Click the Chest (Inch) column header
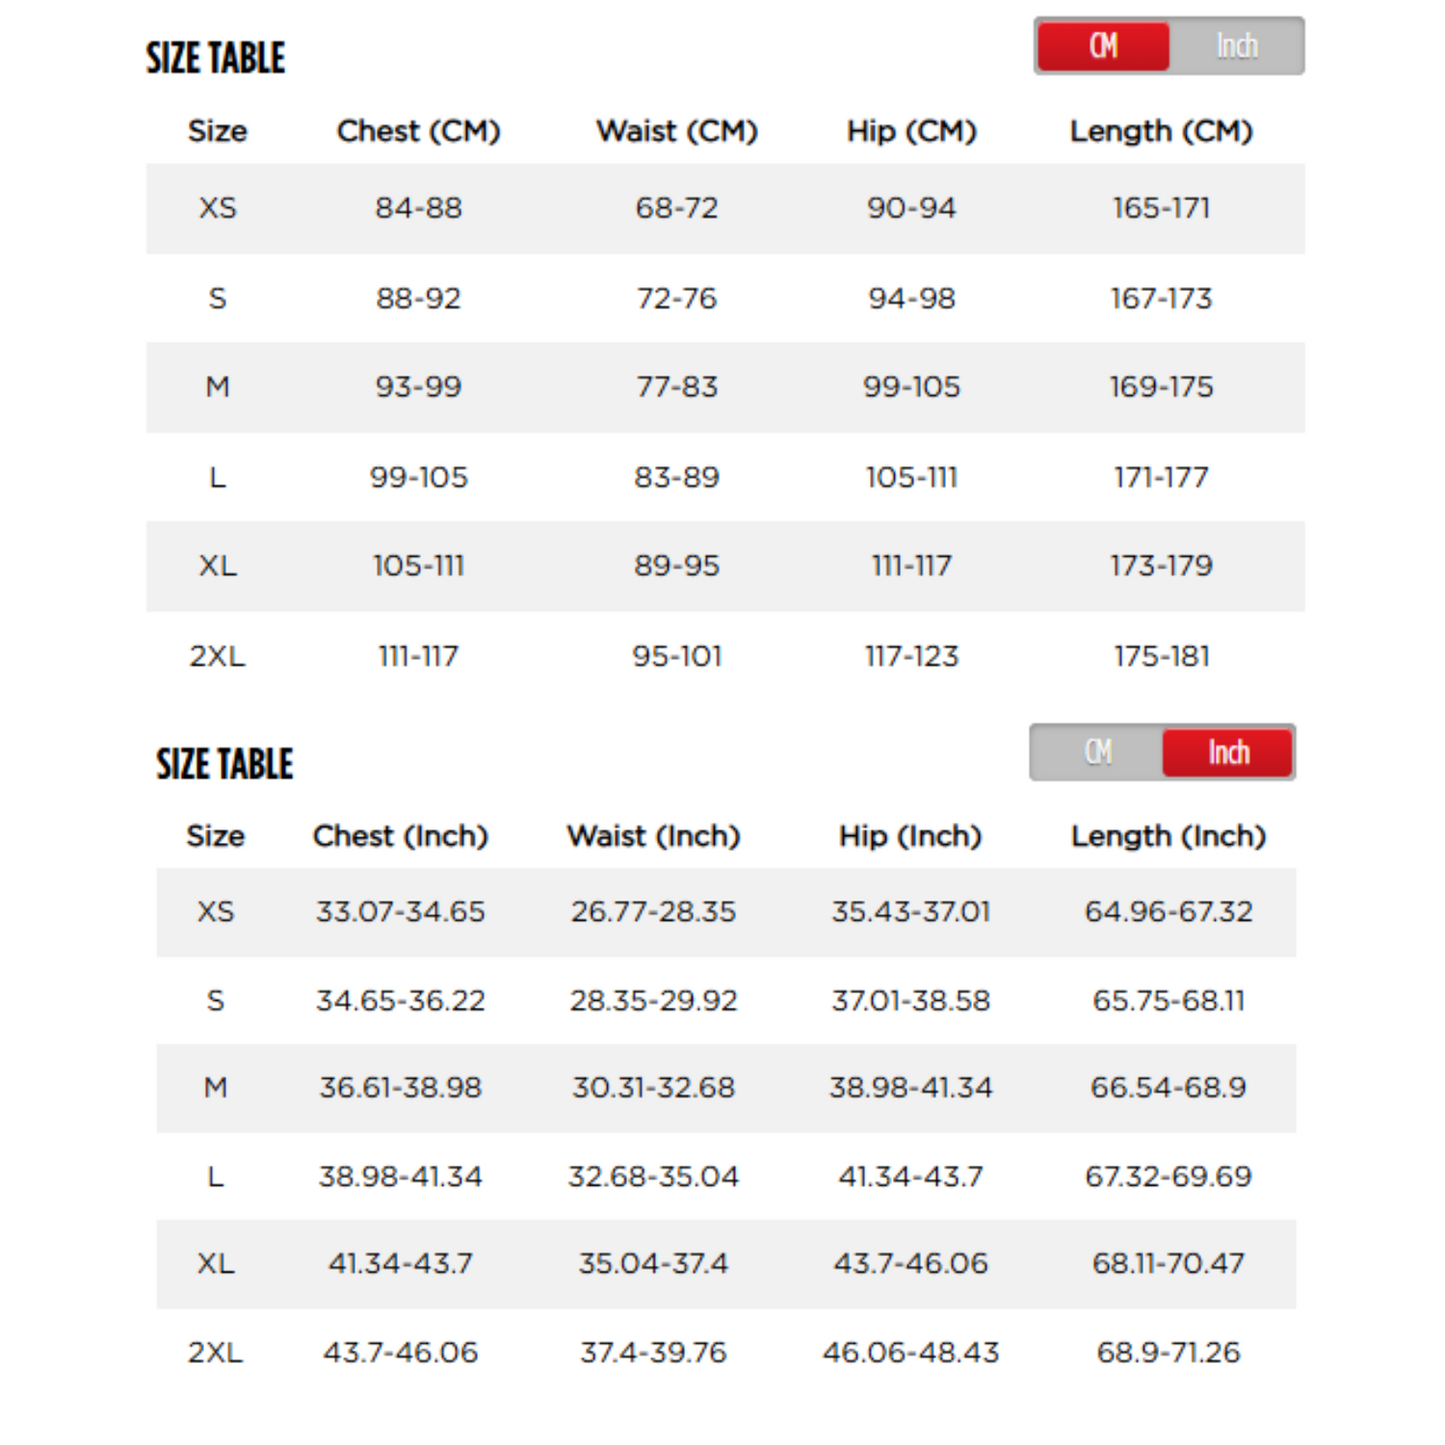This screenshot has height=1445, width=1445. 400,836
